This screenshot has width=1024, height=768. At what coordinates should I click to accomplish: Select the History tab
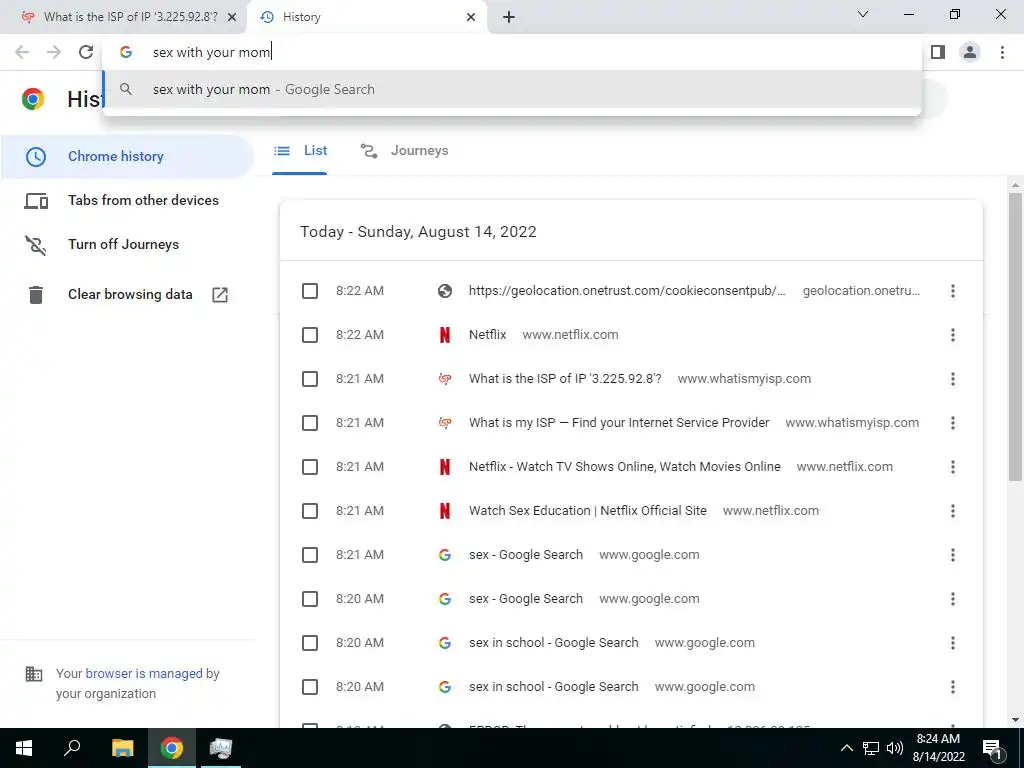(367, 17)
